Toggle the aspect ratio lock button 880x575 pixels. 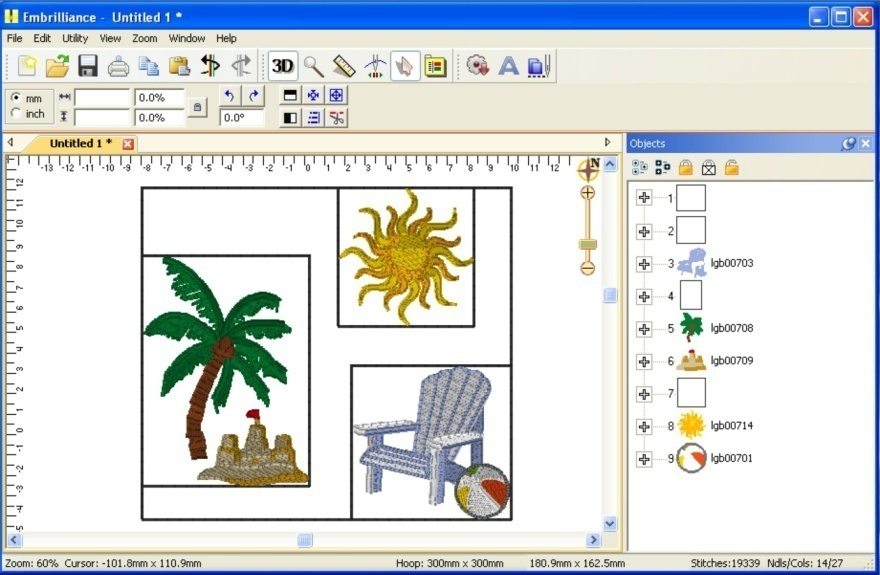[198, 107]
